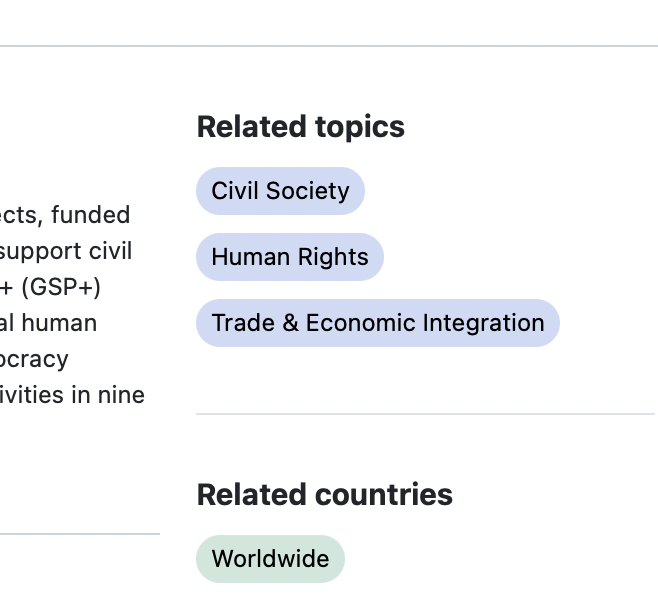Screen dimensions: 658x610
Task: Select the Worldwide country tag
Action: coord(270,559)
